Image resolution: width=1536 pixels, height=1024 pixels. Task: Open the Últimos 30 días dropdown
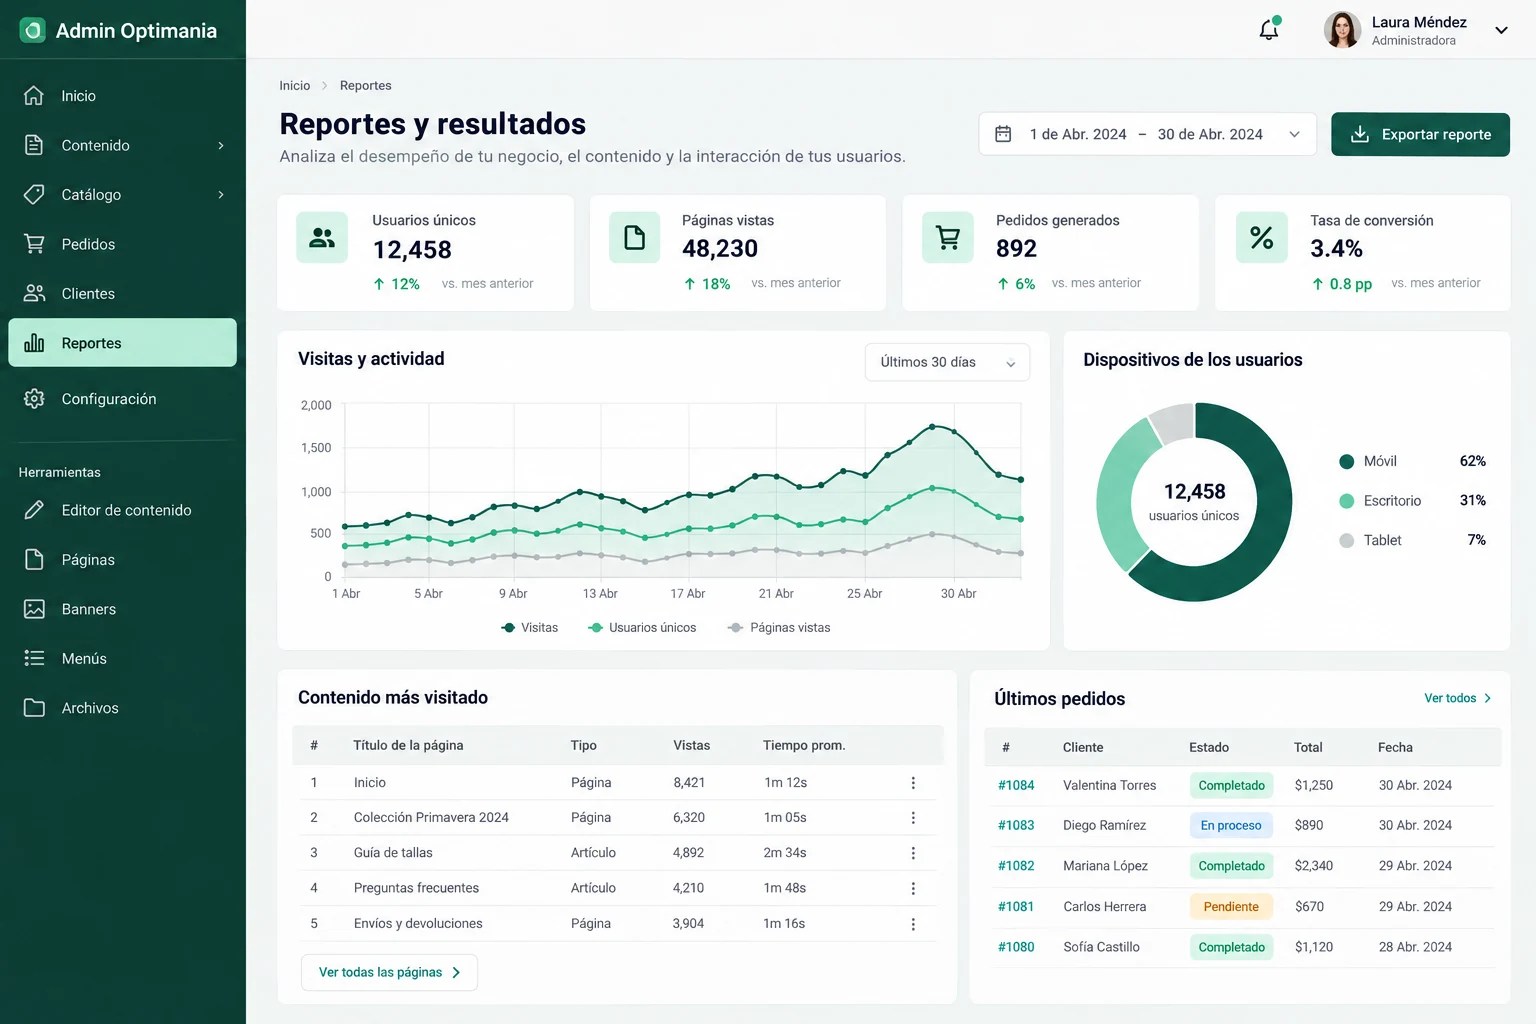tap(947, 362)
